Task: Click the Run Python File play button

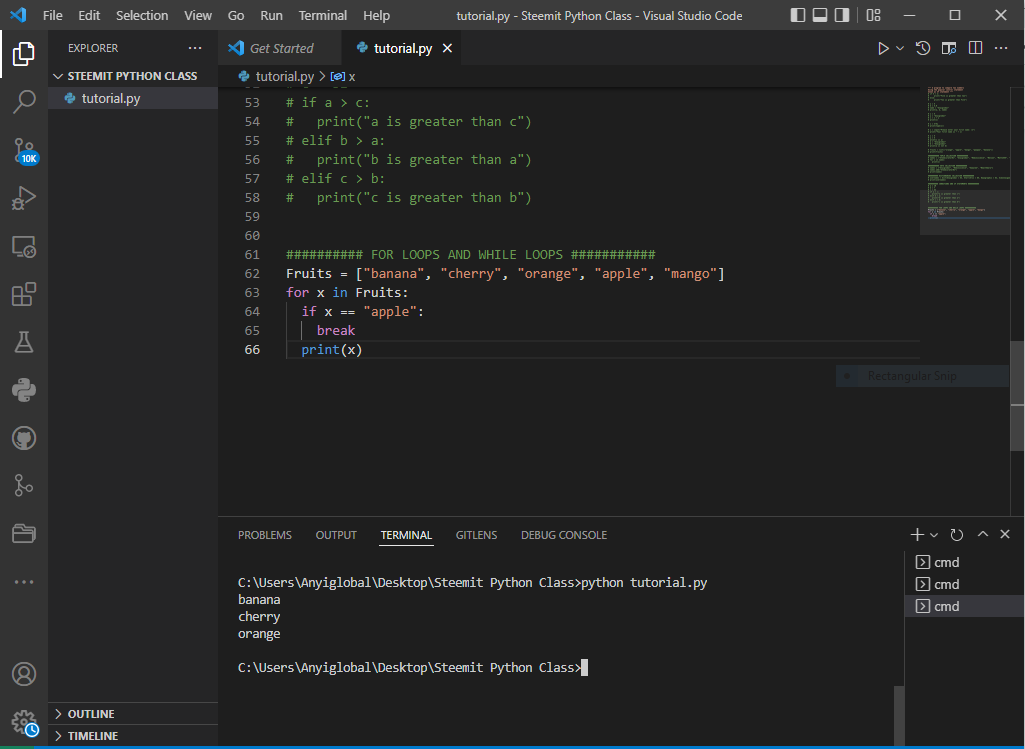Action: pyautogui.click(x=883, y=48)
